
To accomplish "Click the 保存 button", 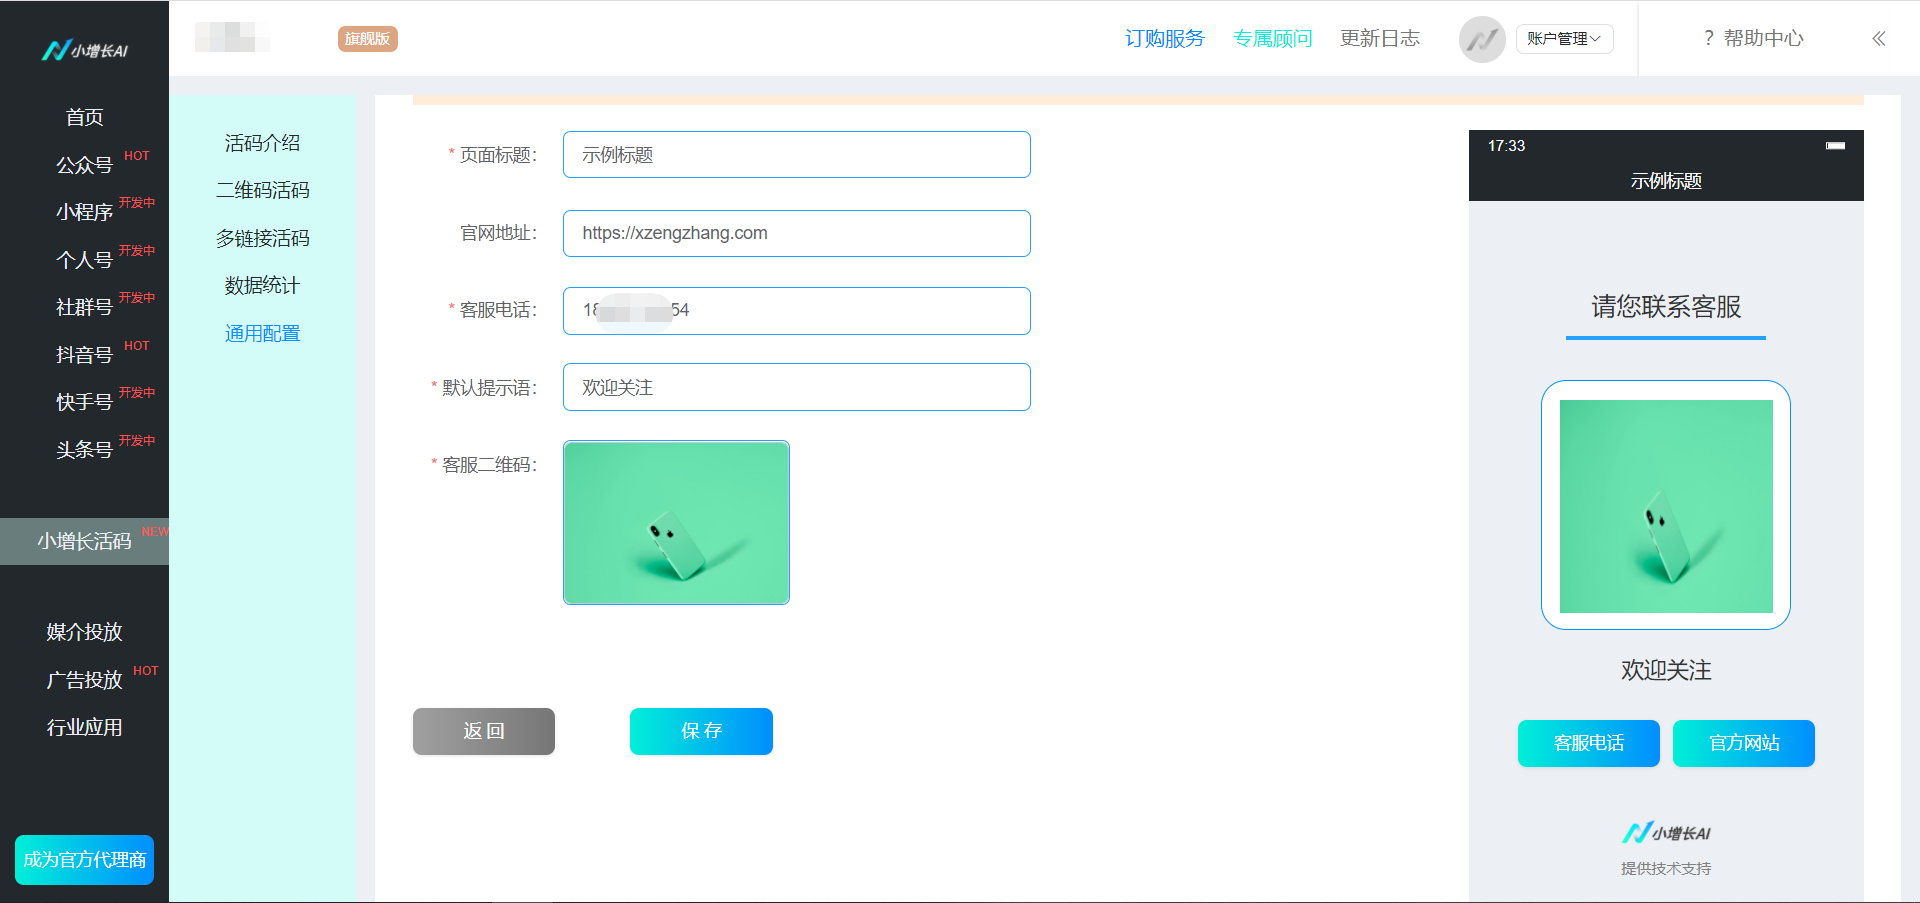I will tap(701, 731).
